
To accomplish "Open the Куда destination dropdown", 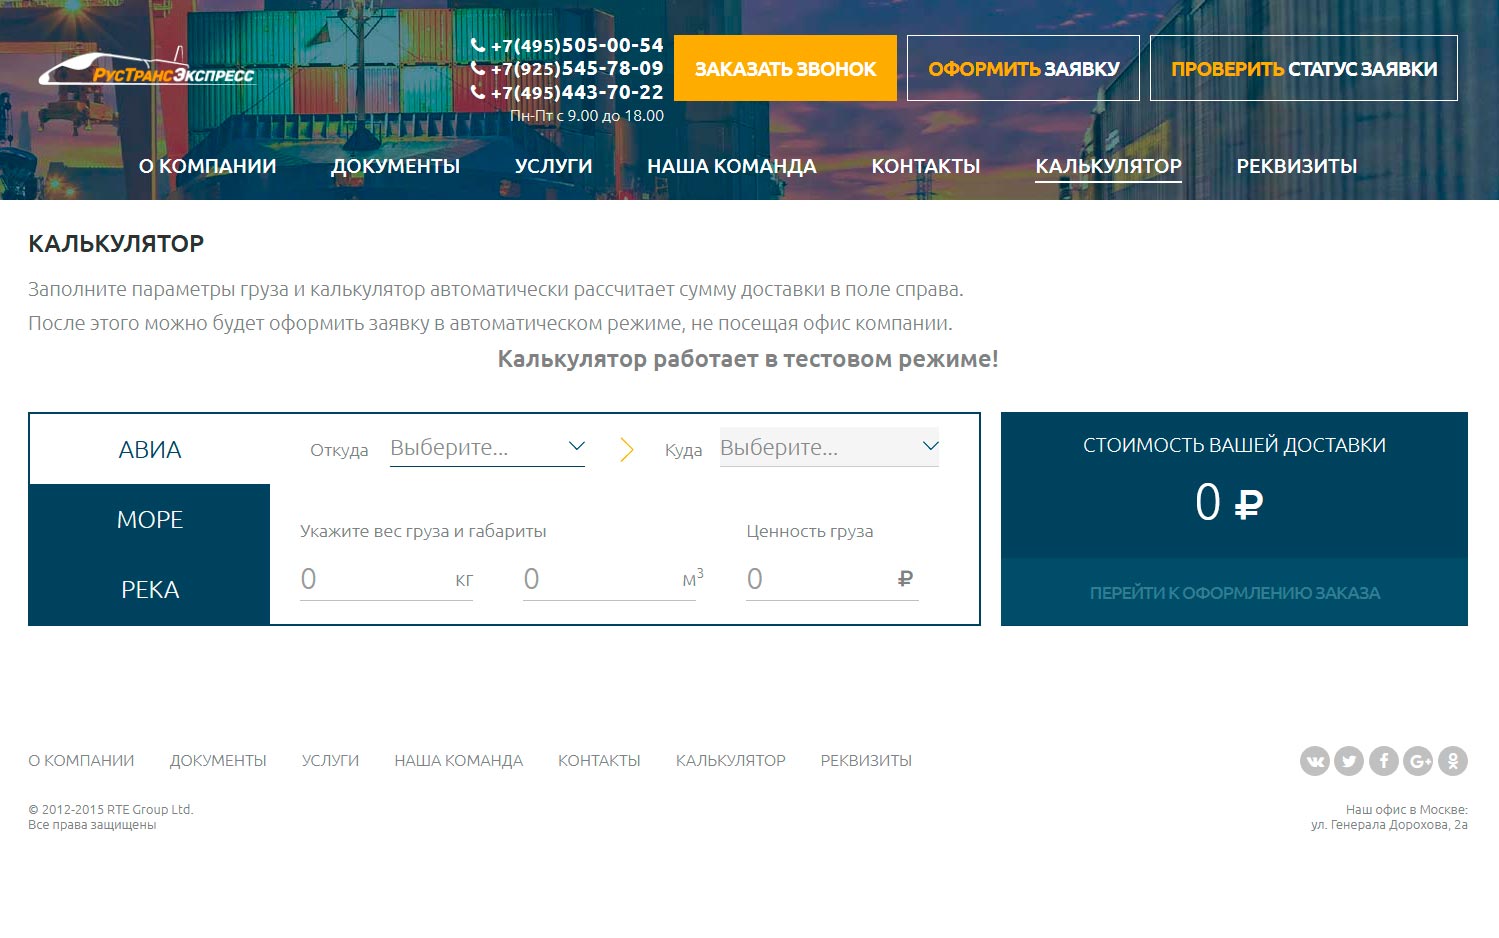I will coord(829,447).
